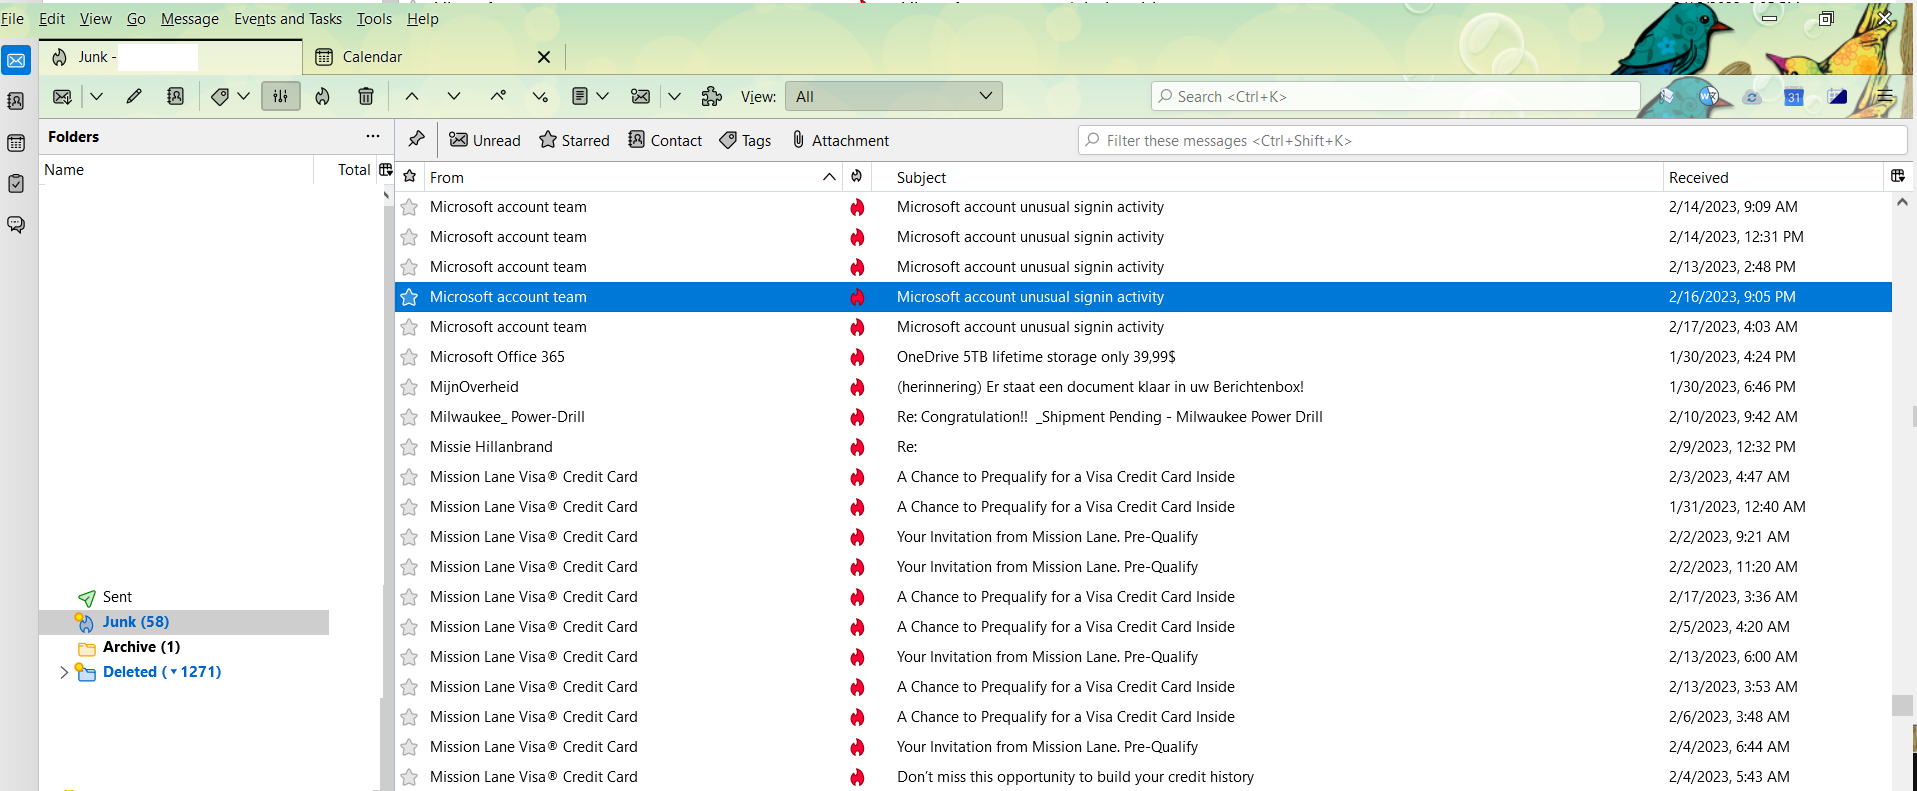
Task: Close the Calendar tab
Action: pos(544,57)
